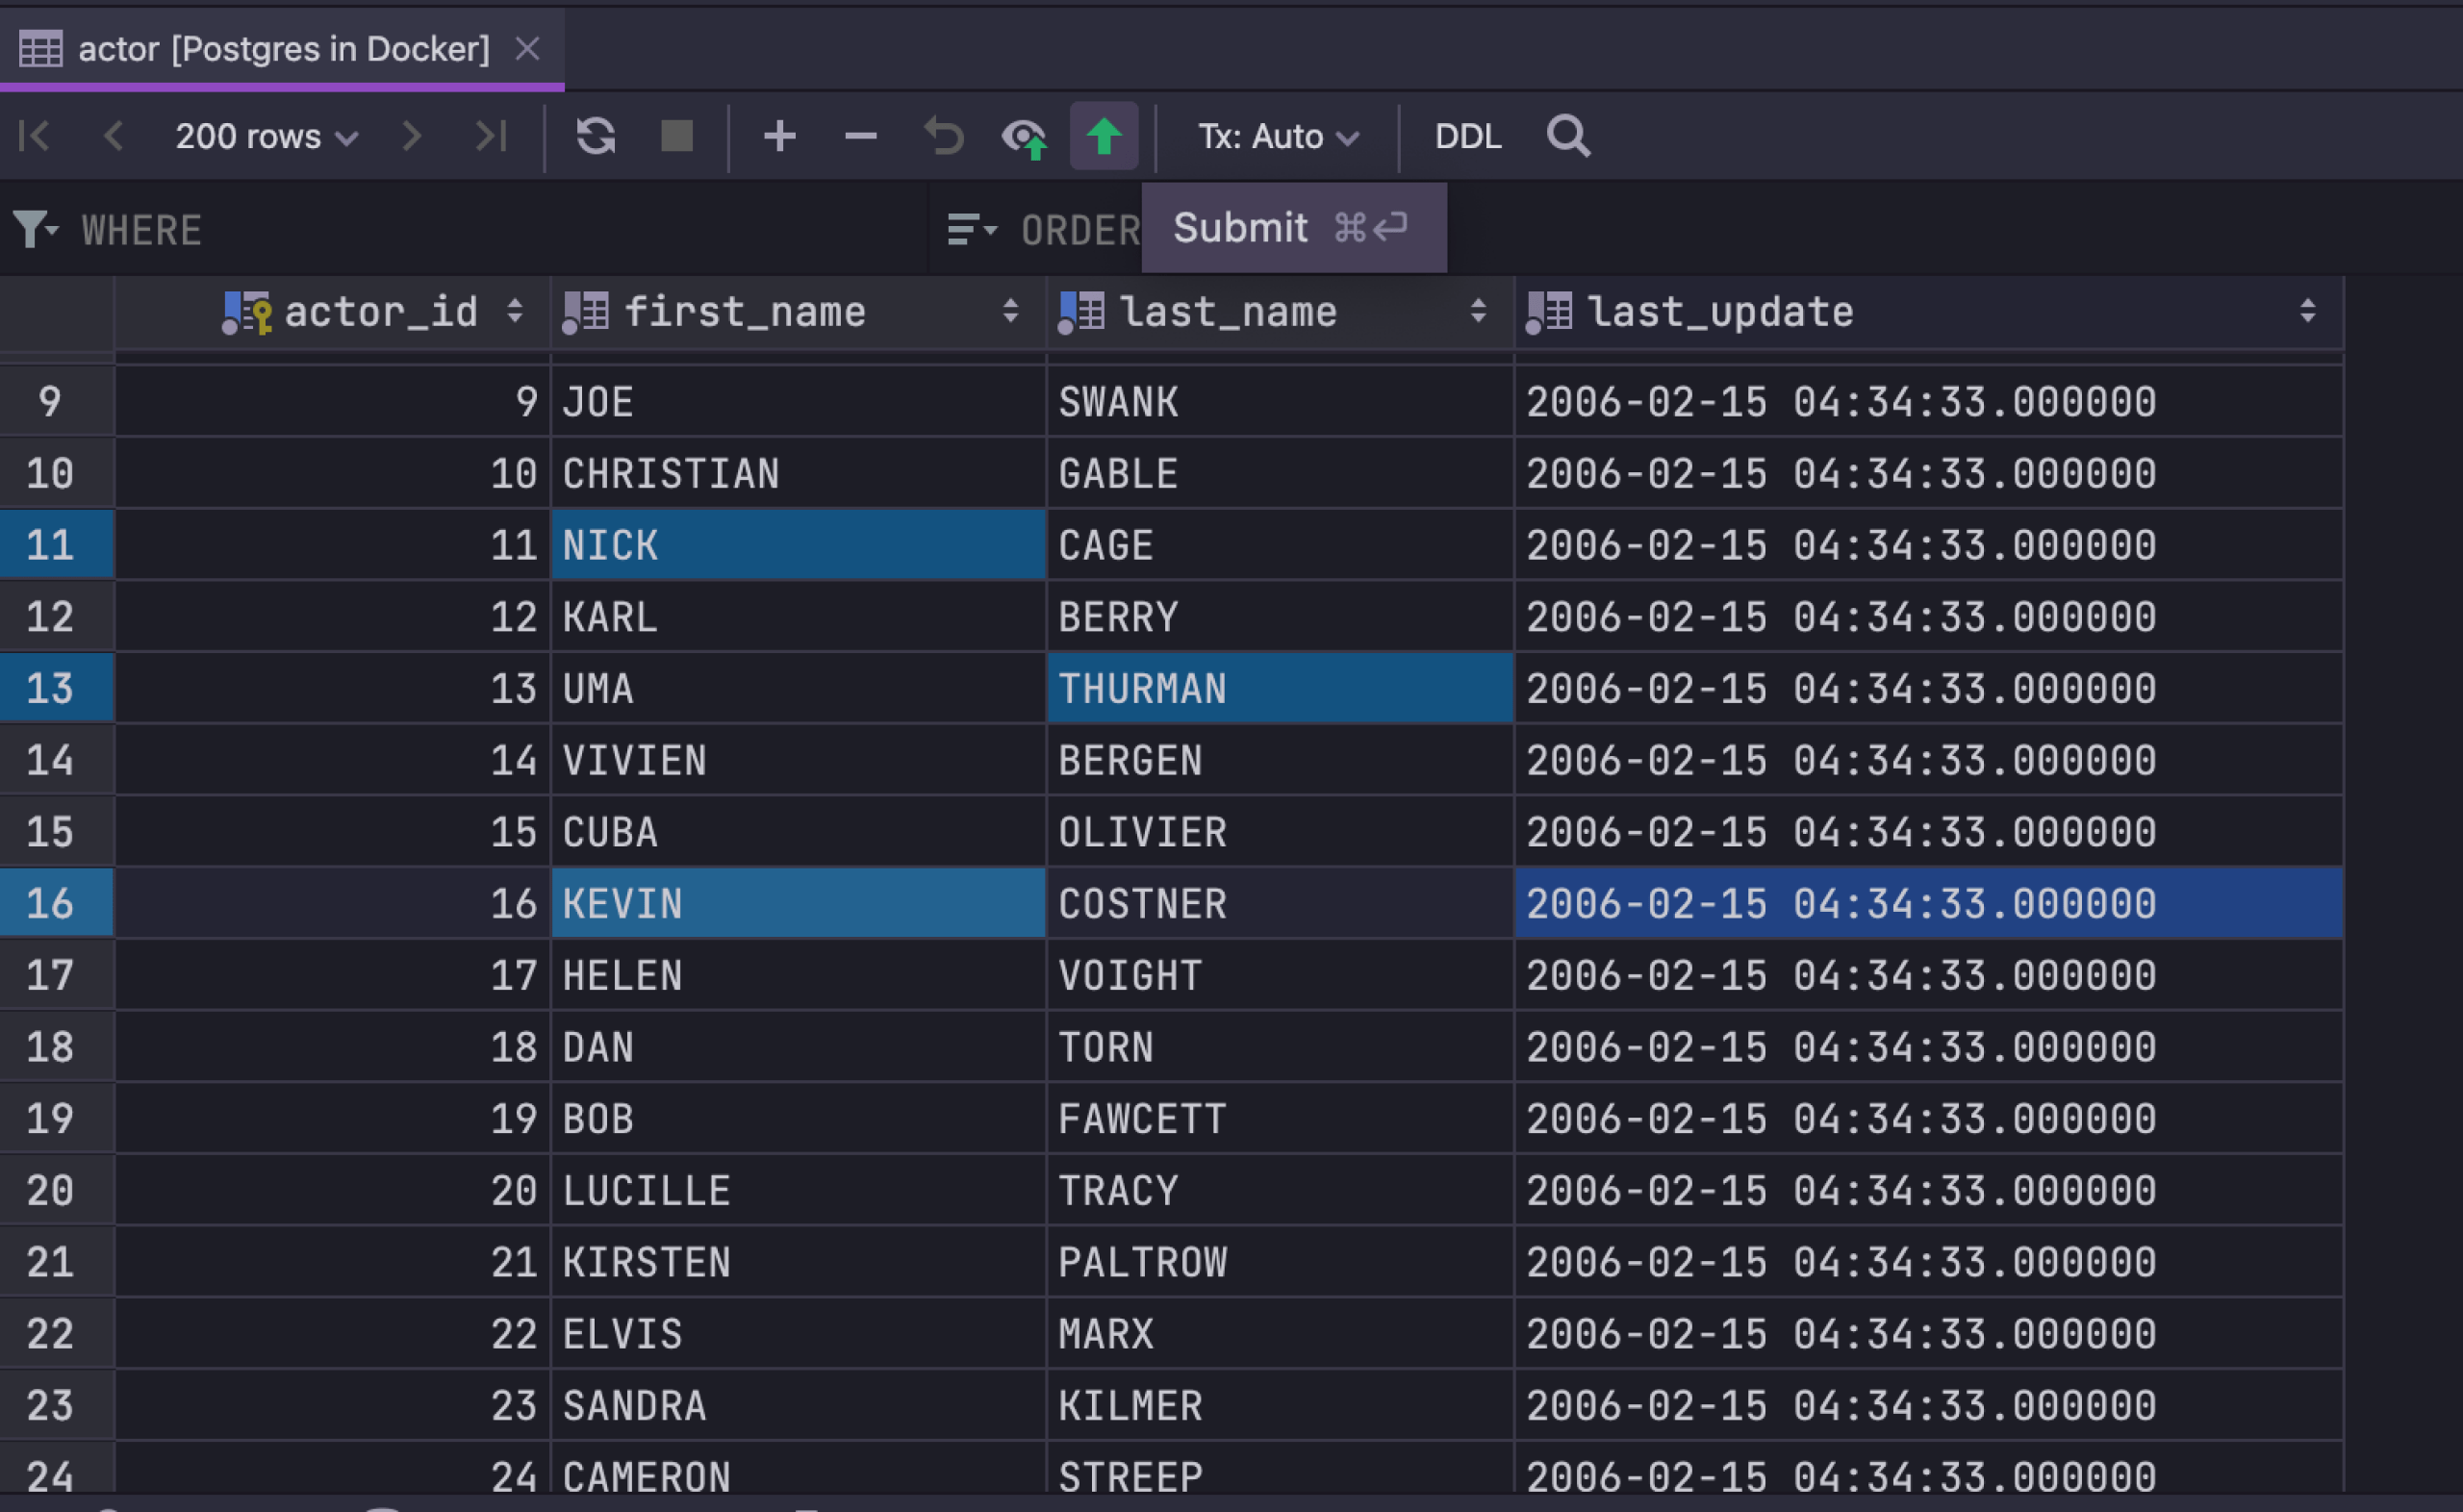2463x1512 pixels.
Task: Click the row 16 number header
Action: coord(50,903)
